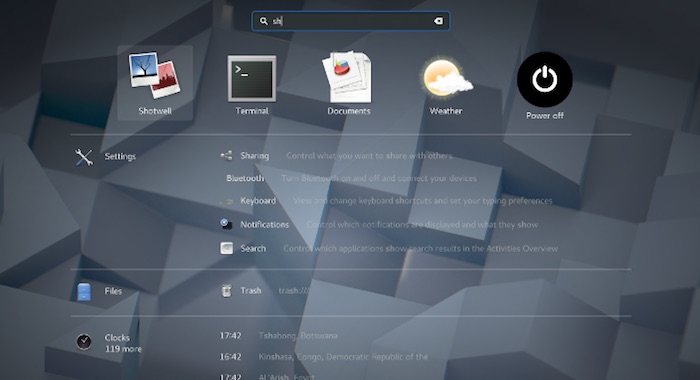
Task: Click the Files cabinet icon
Action: pyautogui.click(x=84, y=292)
